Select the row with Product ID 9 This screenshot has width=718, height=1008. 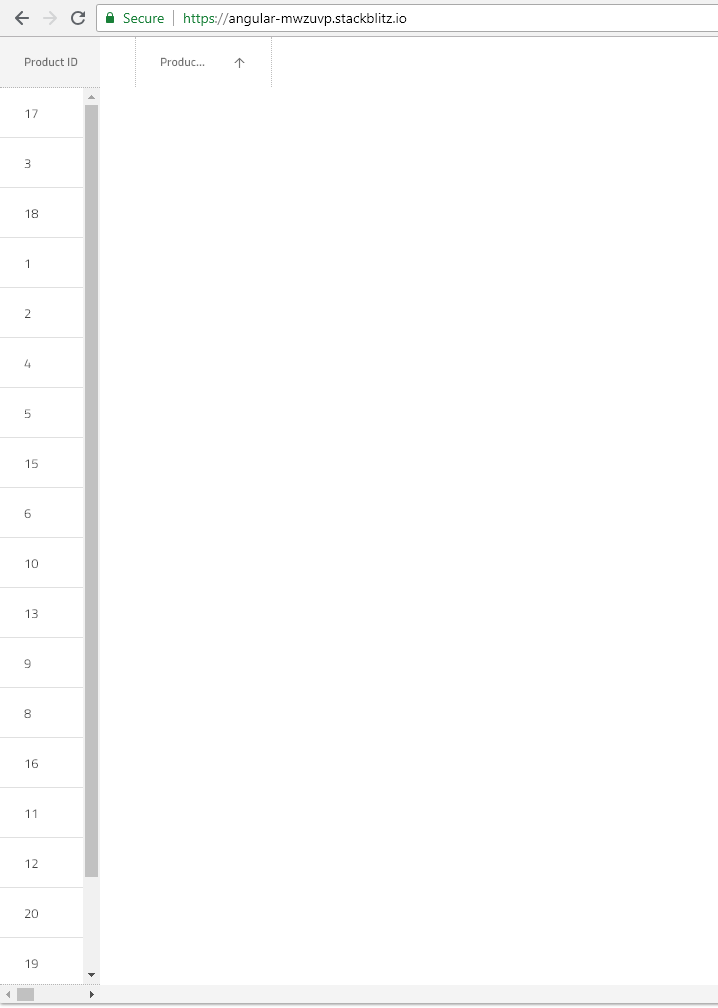[42, 663]
